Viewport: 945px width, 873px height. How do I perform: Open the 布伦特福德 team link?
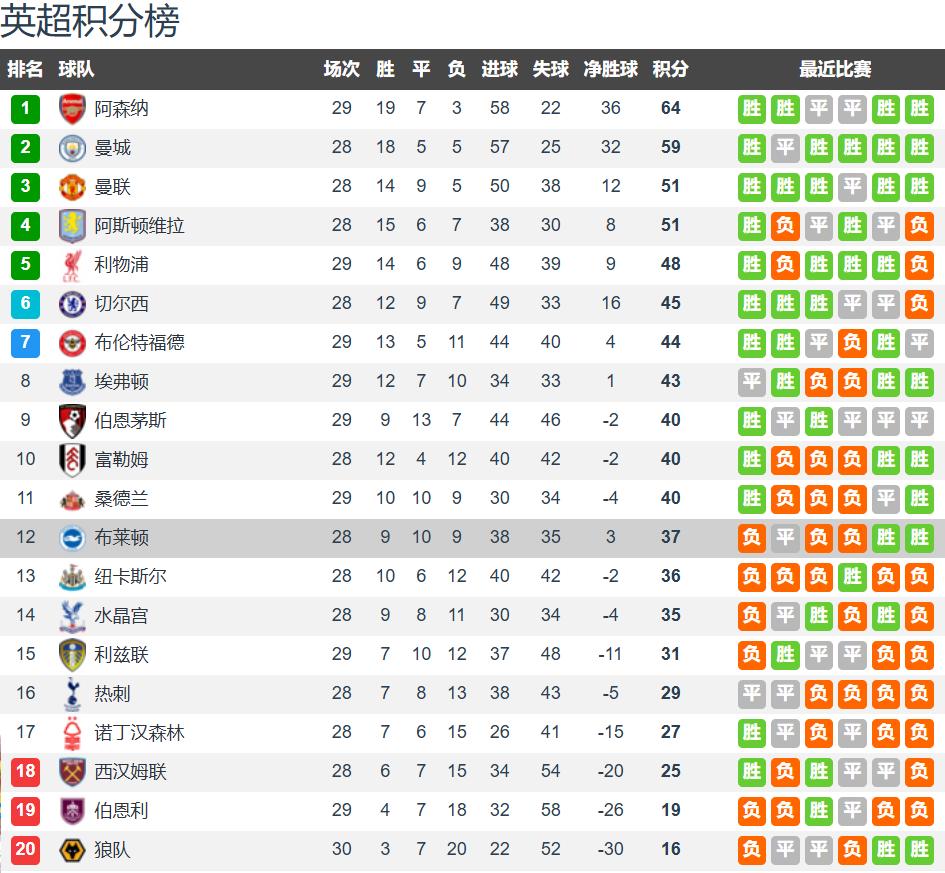pyautogui.click(x=139, y=342)
